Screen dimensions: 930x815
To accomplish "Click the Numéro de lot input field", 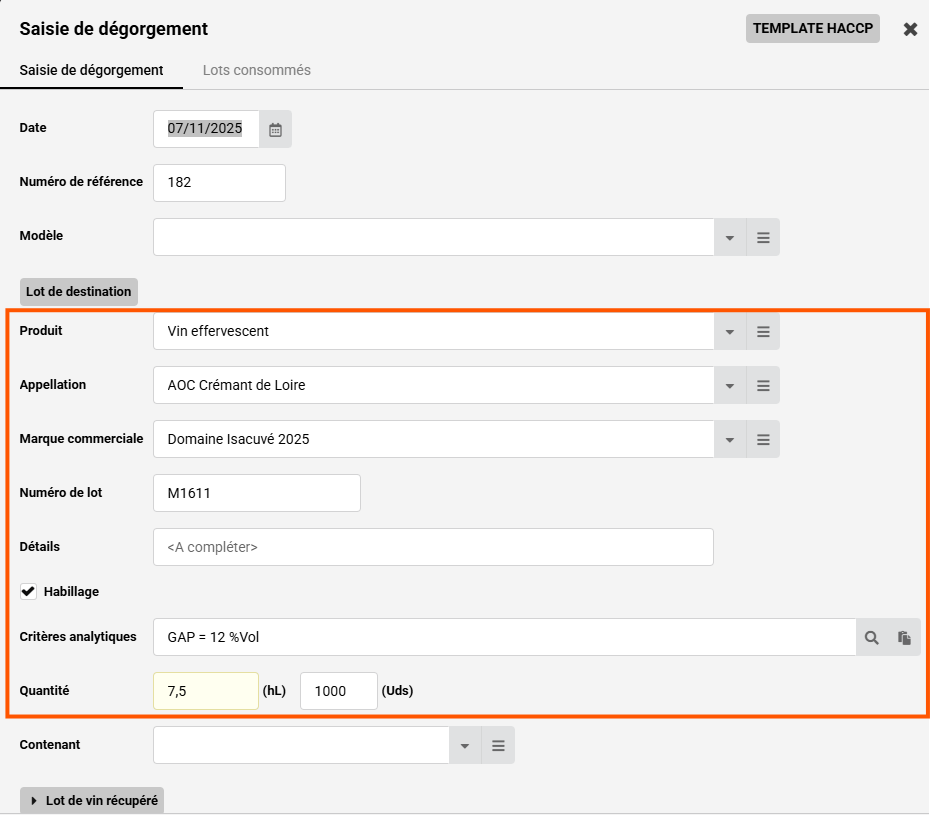I will click(257, 493).
